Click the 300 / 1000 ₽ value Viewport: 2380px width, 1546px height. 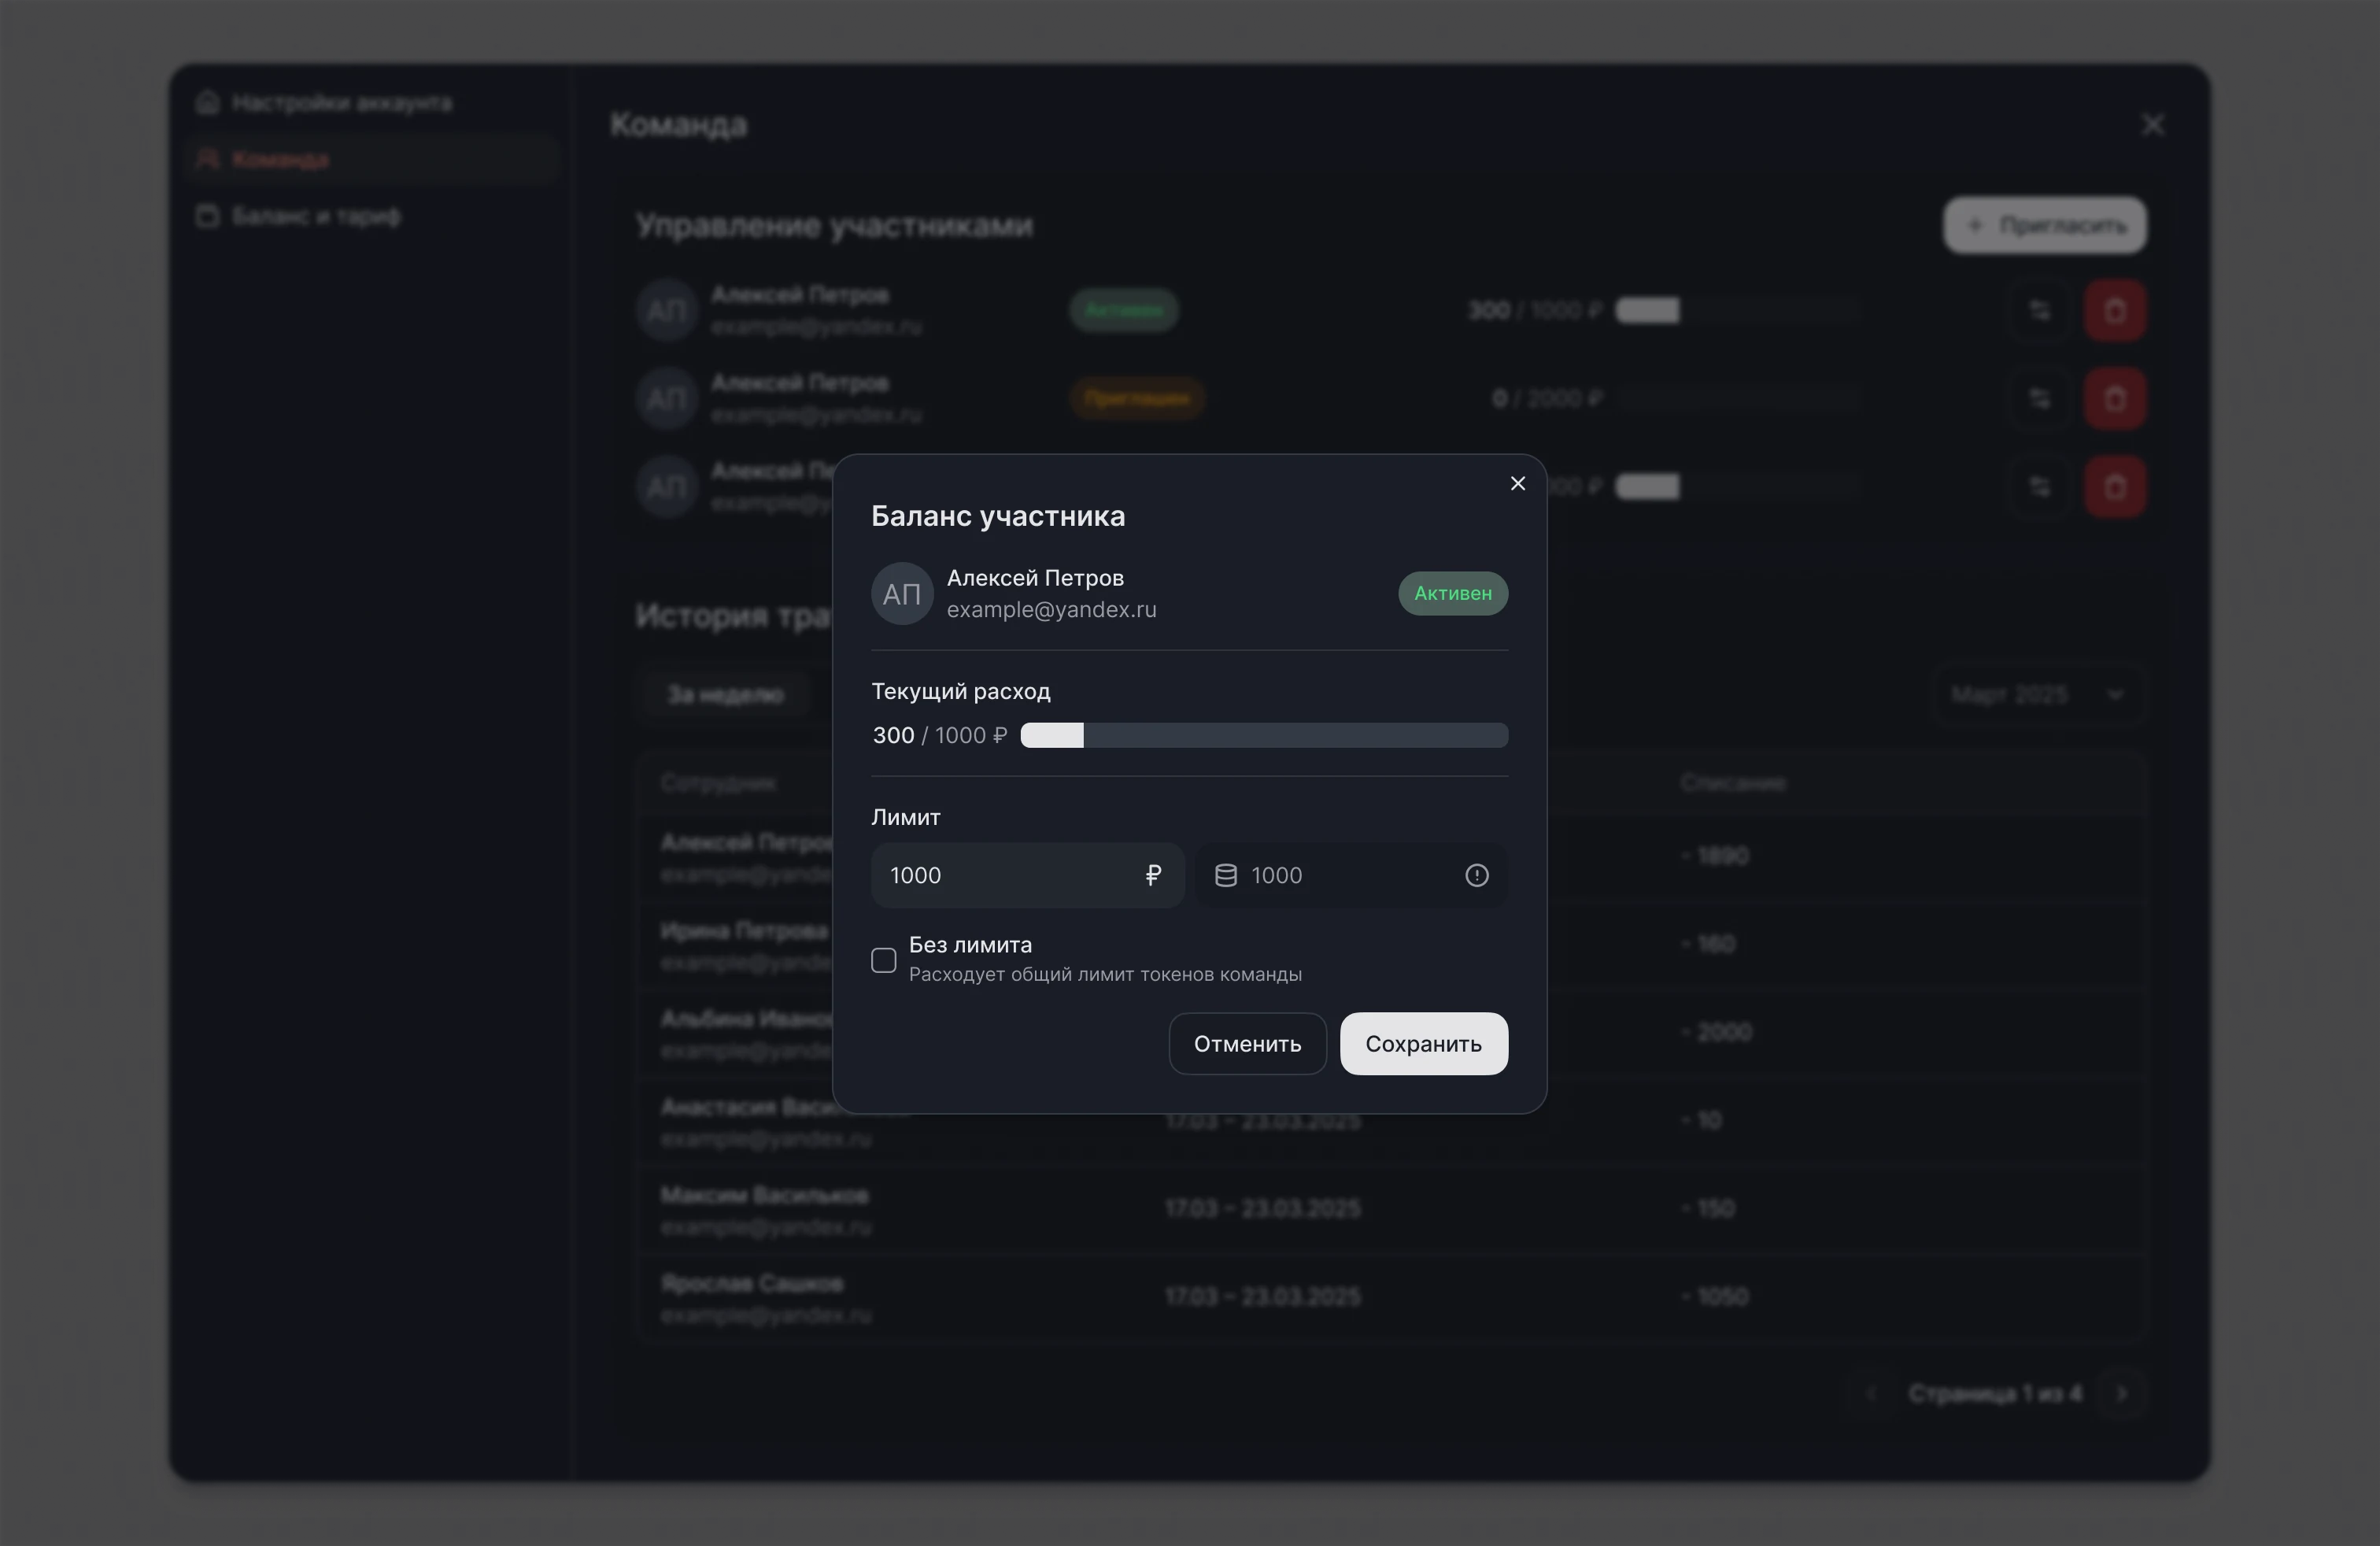(939, 736)
